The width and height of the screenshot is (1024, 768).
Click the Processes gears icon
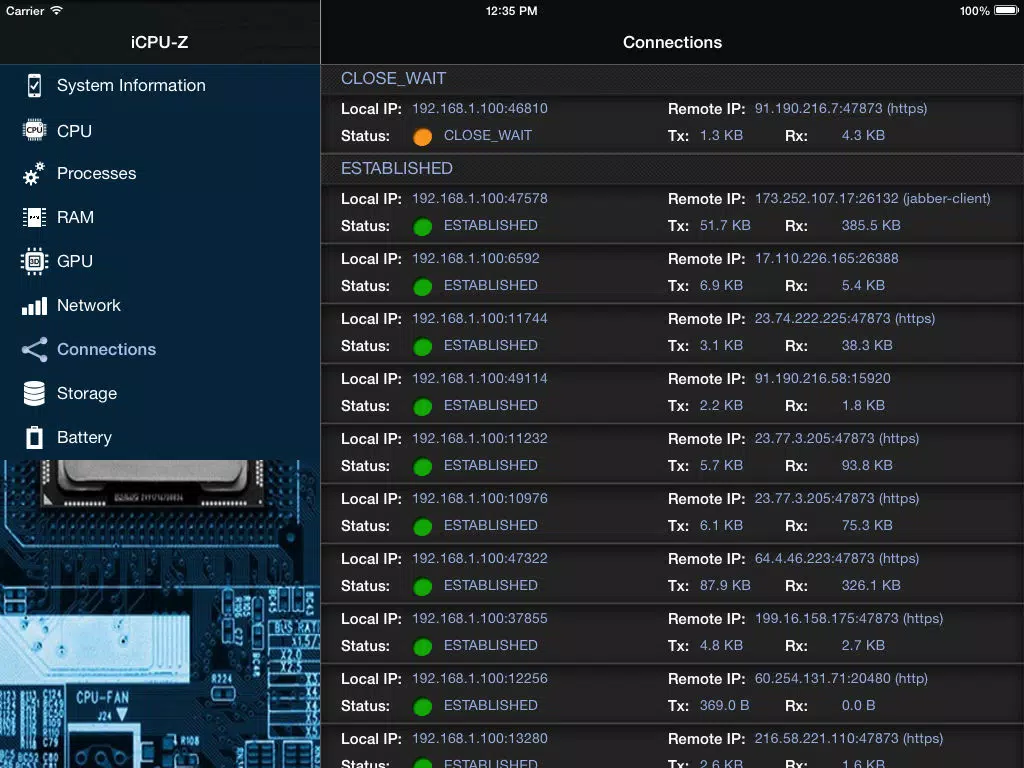(33, 174)
